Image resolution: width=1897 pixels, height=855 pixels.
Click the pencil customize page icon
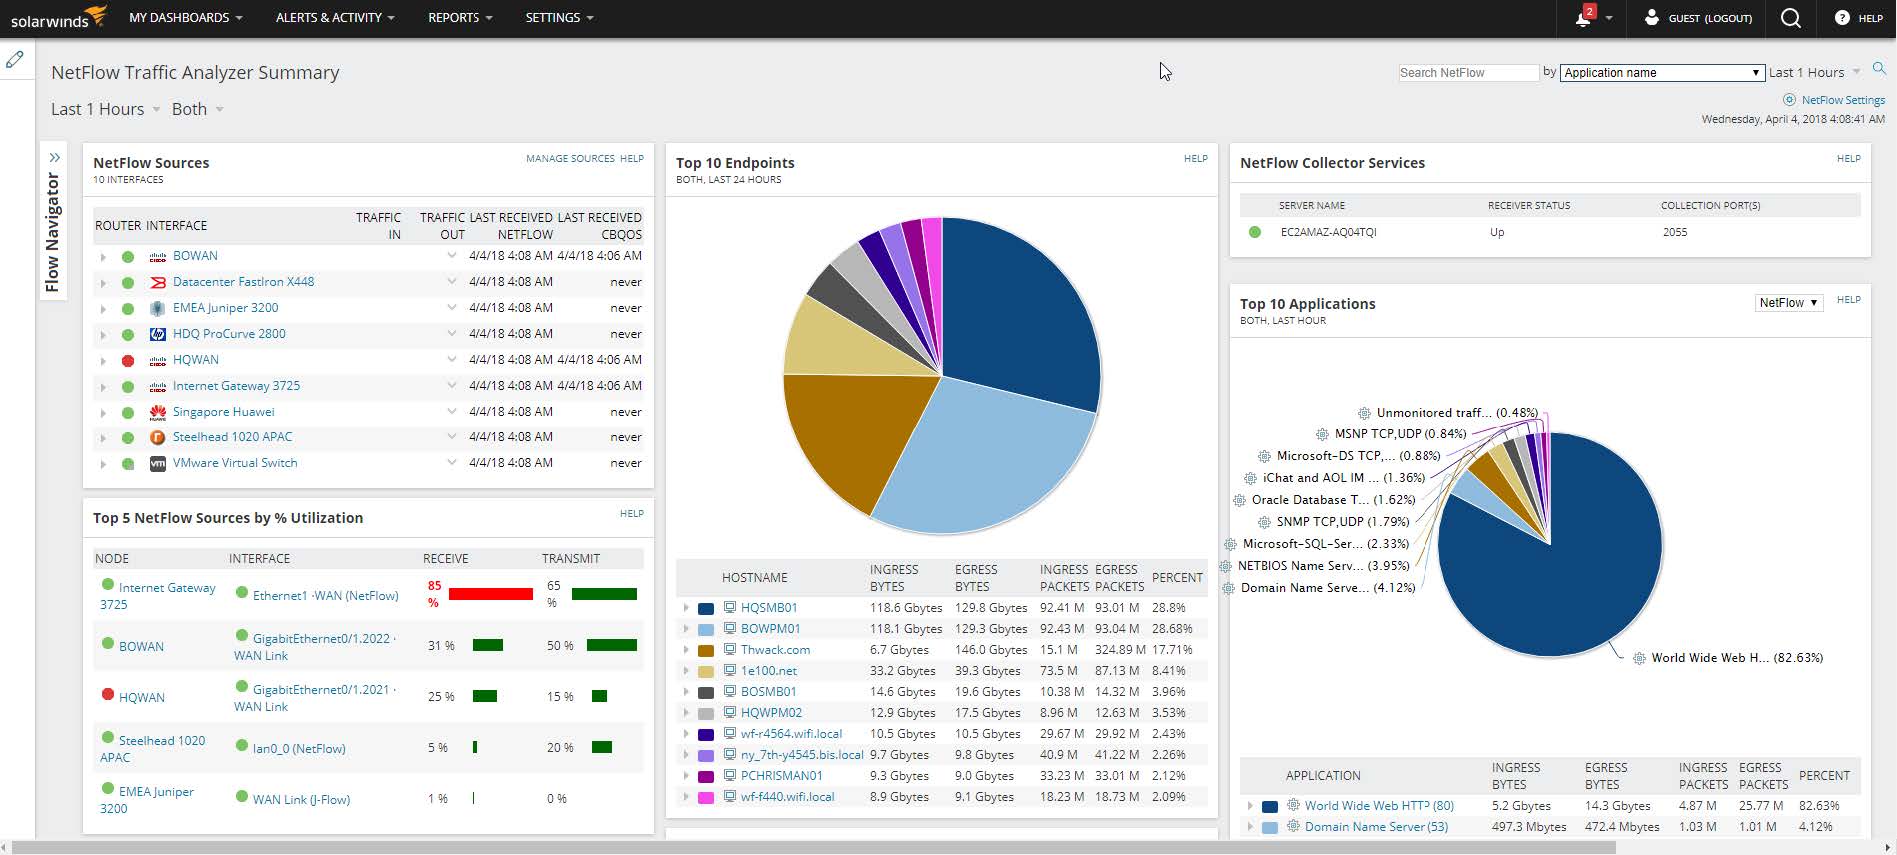pos(15,59)
